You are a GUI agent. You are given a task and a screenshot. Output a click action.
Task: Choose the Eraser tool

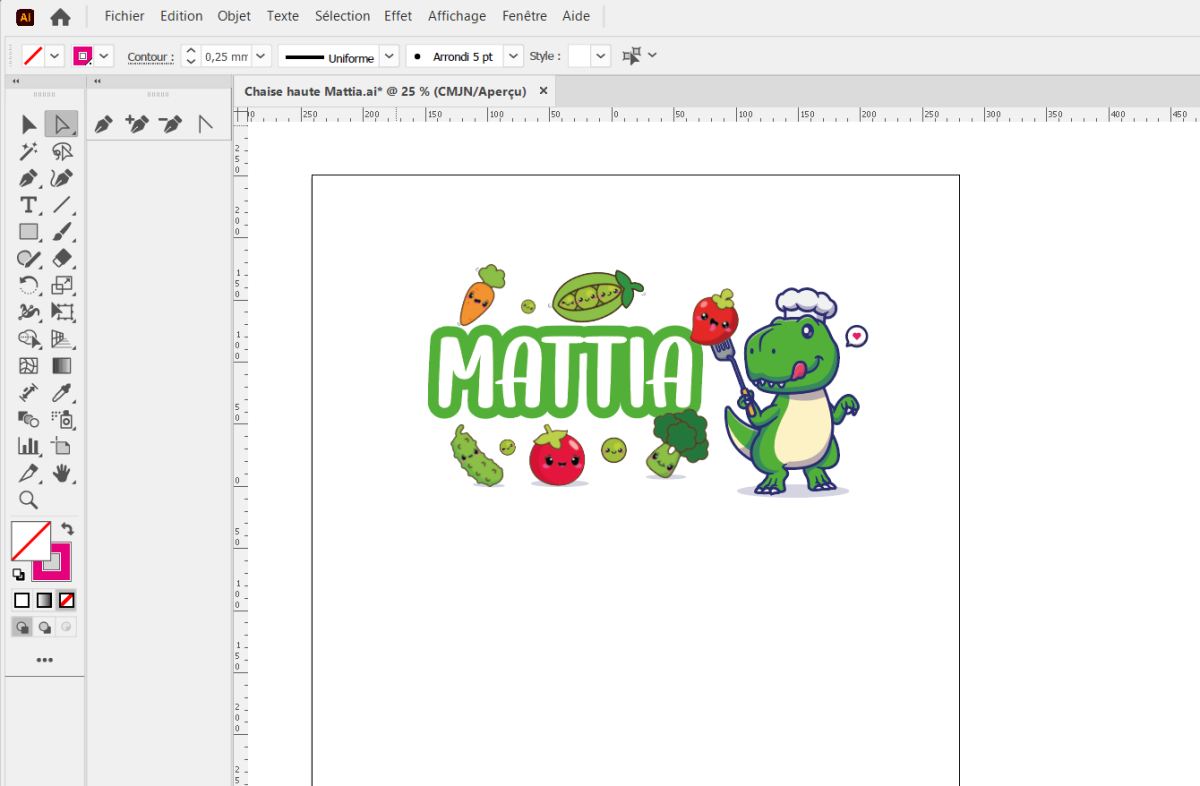pos(62,259)
